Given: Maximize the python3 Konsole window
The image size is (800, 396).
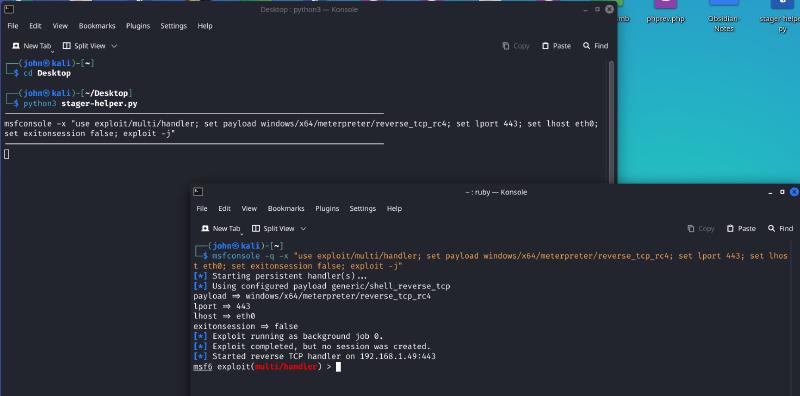Looking at the screenshot, I should click(x=597, y=9).
